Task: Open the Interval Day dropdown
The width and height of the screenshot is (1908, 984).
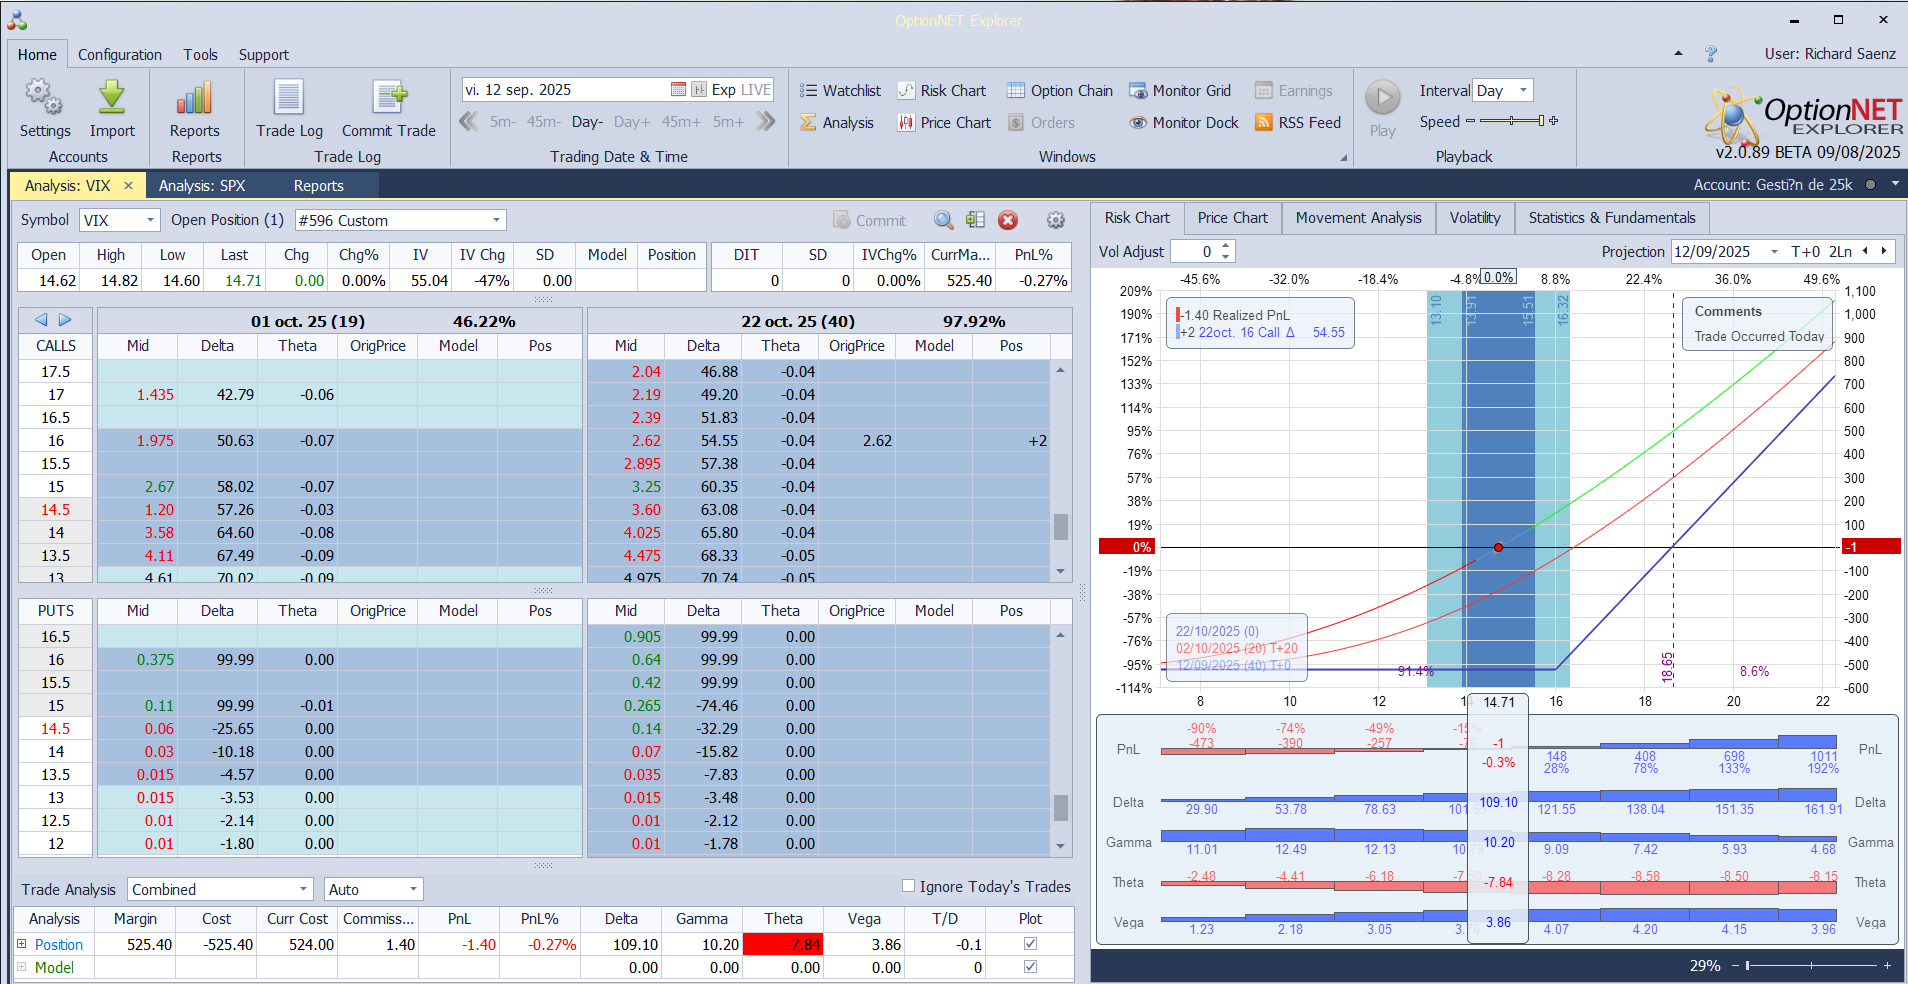Action: click(1523, 90)
